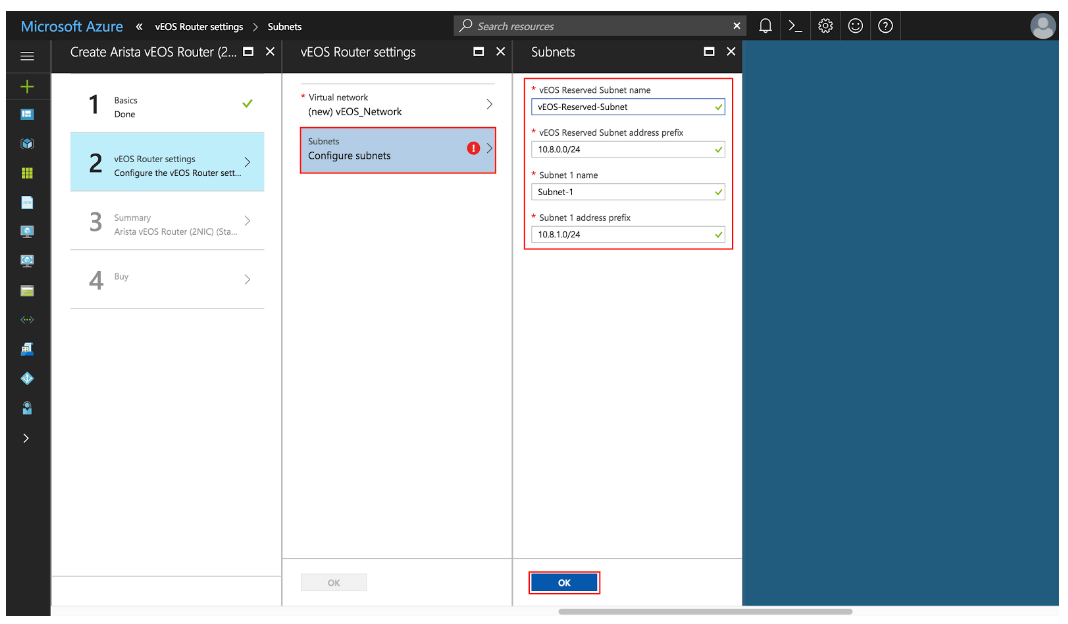Maximize the Create Arista vEOS Router blade

point(249,52)
